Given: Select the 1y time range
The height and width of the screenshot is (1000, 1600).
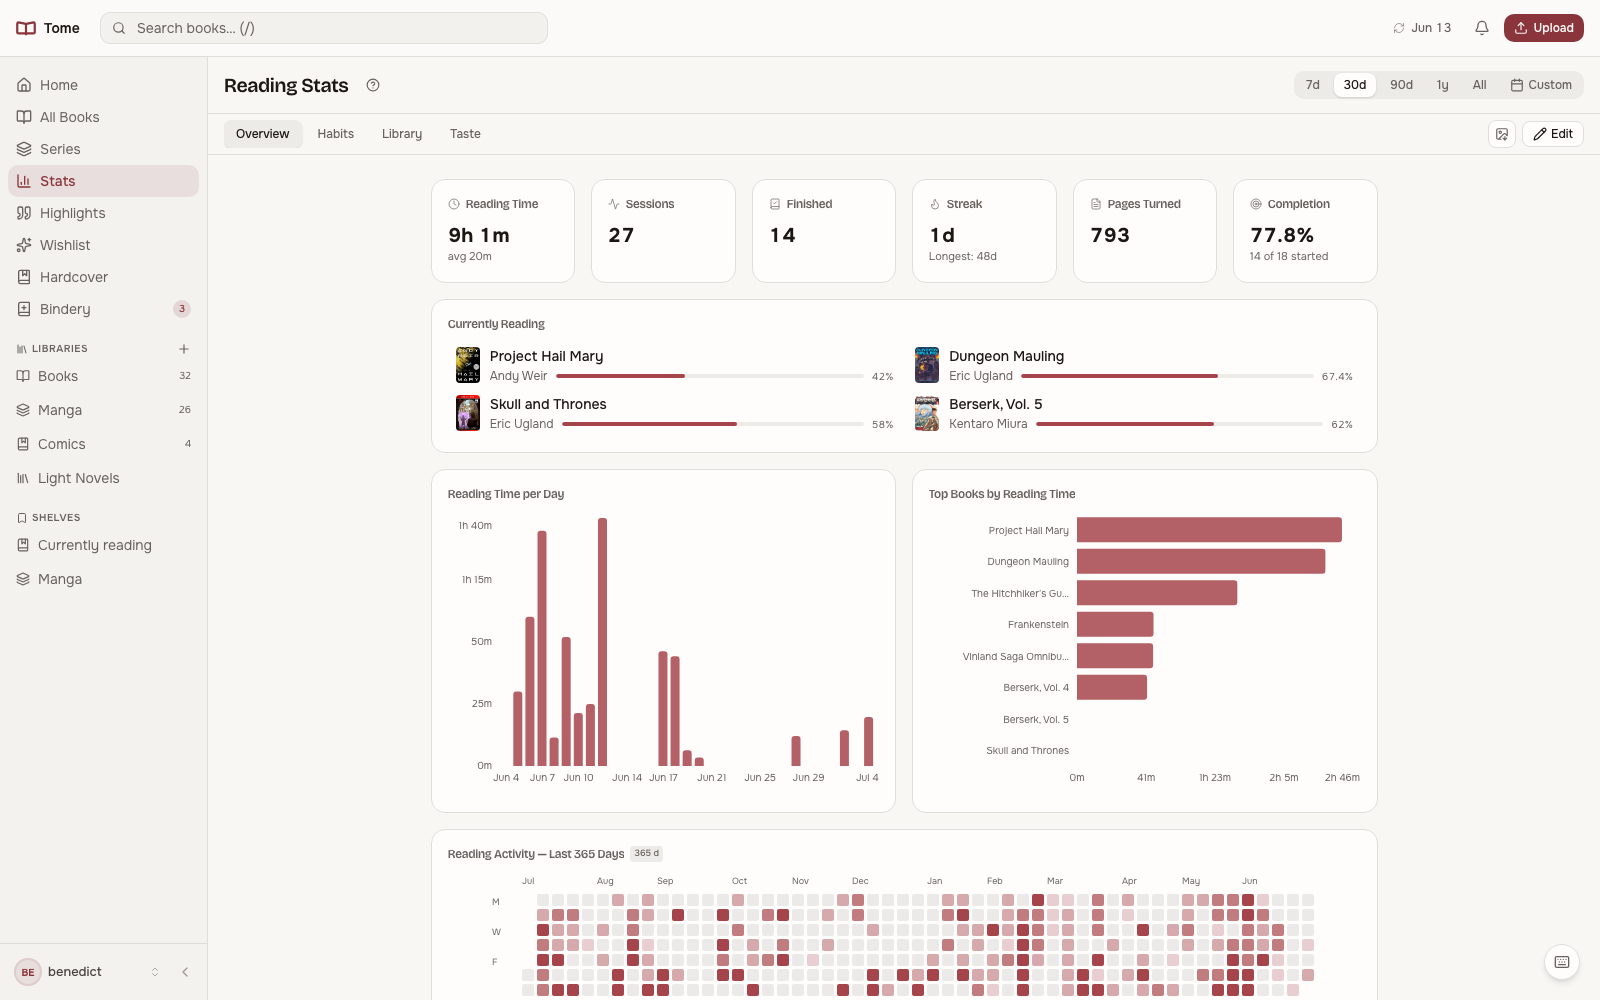Looking at the screenshot, I should [x=1443, y=85].
